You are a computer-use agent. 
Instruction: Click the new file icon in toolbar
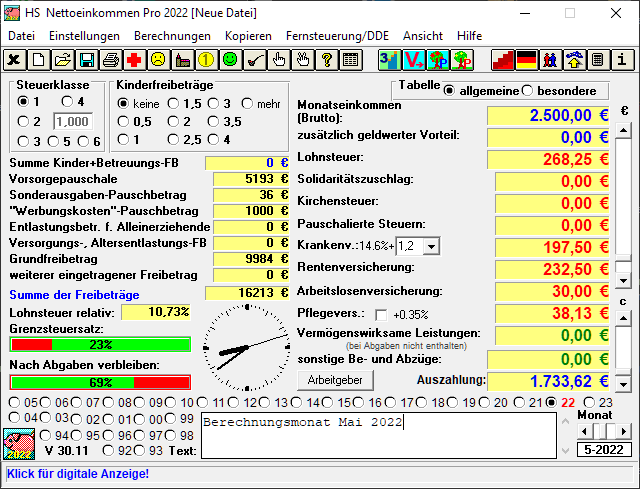[38, 60]
